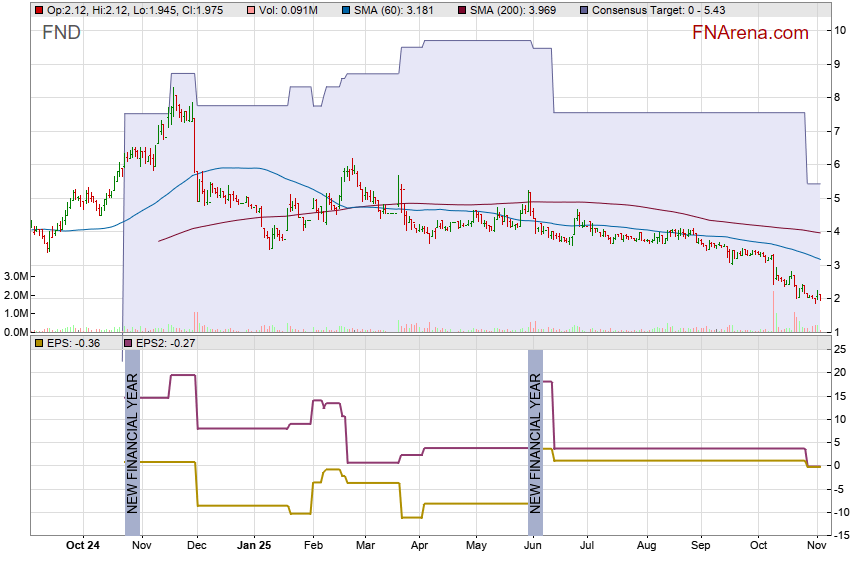This screenshot has width=859, height=566.
Task: Click the 3.0M volume axis label
Action: pos(15,276)
